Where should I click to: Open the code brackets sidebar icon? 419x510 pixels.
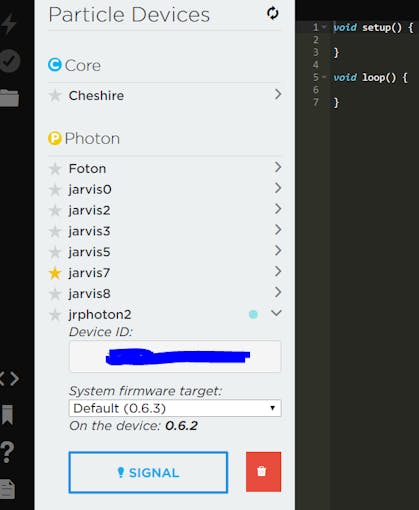(x=9, y=379)
